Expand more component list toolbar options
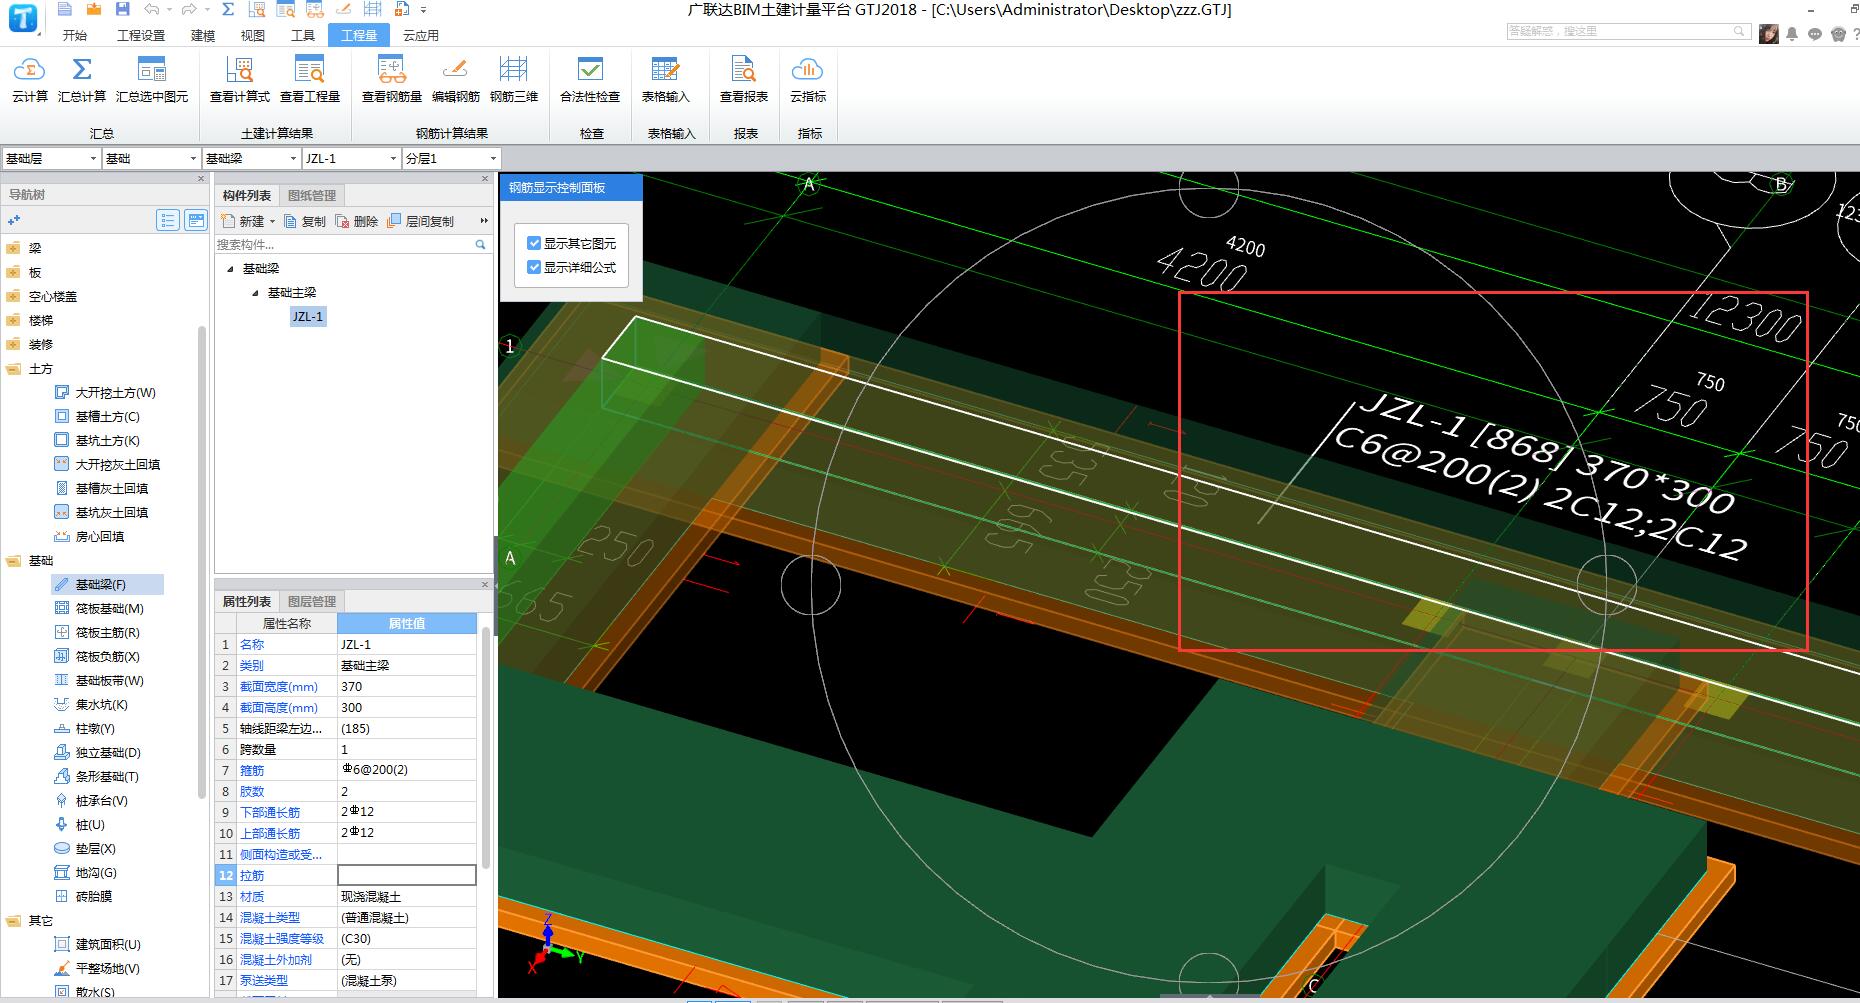The height and width of the screenshot is (1003, 1860). click(484, 221)
